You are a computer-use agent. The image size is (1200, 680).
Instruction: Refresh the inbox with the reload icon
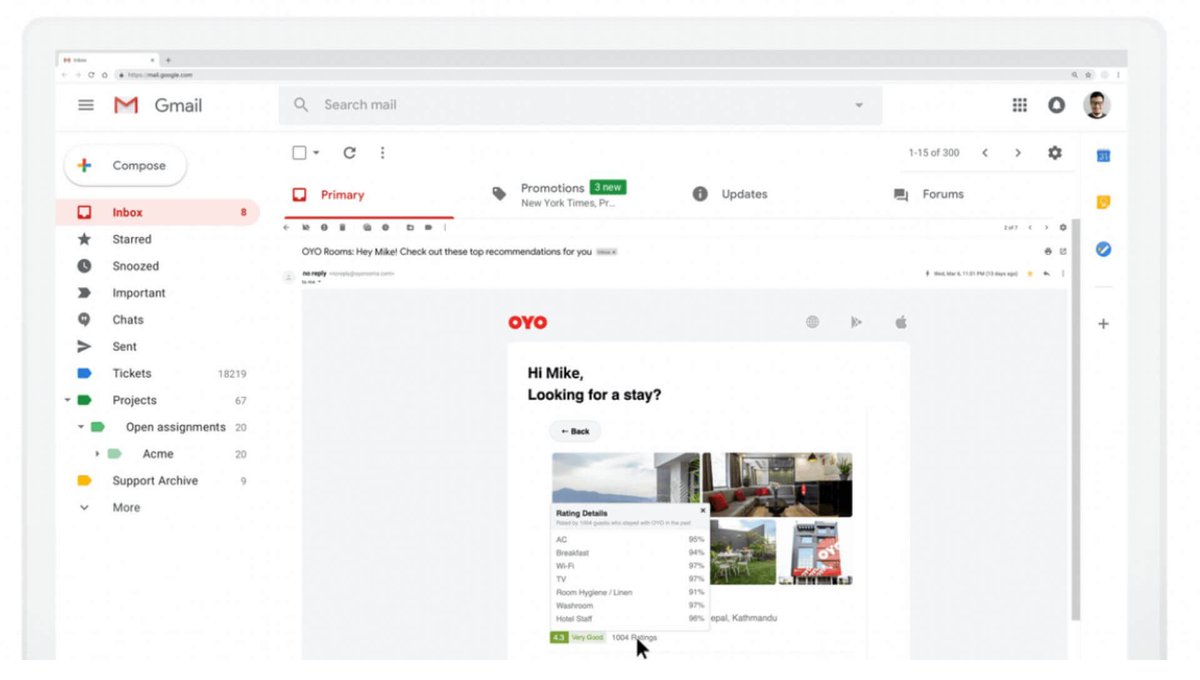pyautogui.click(x=349, y=152)
